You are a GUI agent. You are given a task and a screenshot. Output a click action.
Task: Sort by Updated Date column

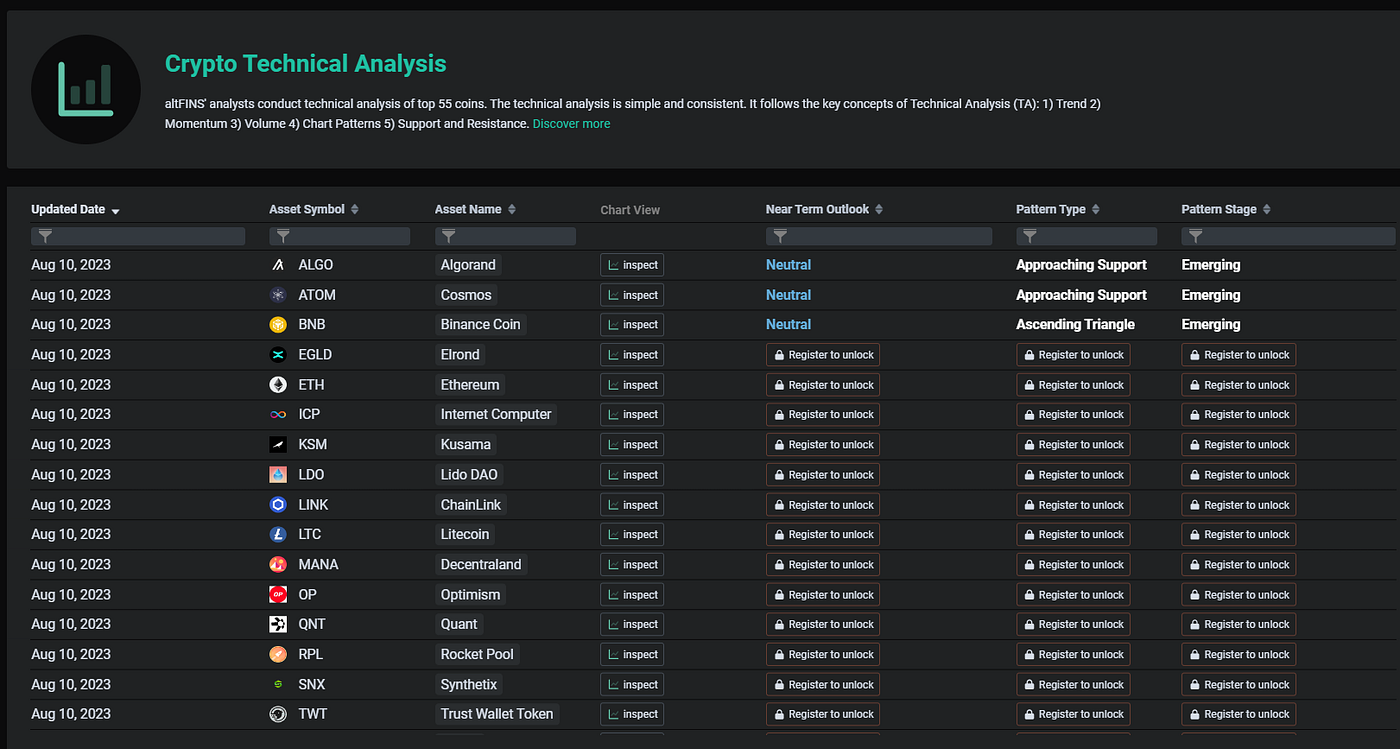75,210
